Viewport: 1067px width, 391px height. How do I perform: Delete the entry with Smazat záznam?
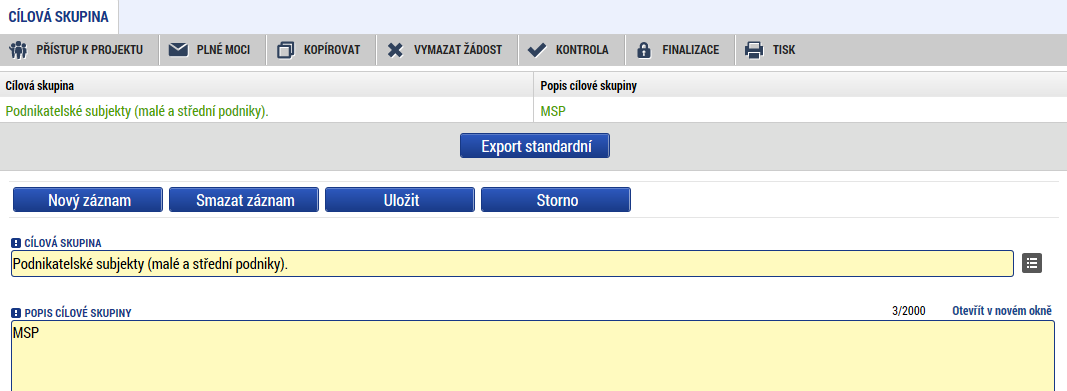coord(244,200)
